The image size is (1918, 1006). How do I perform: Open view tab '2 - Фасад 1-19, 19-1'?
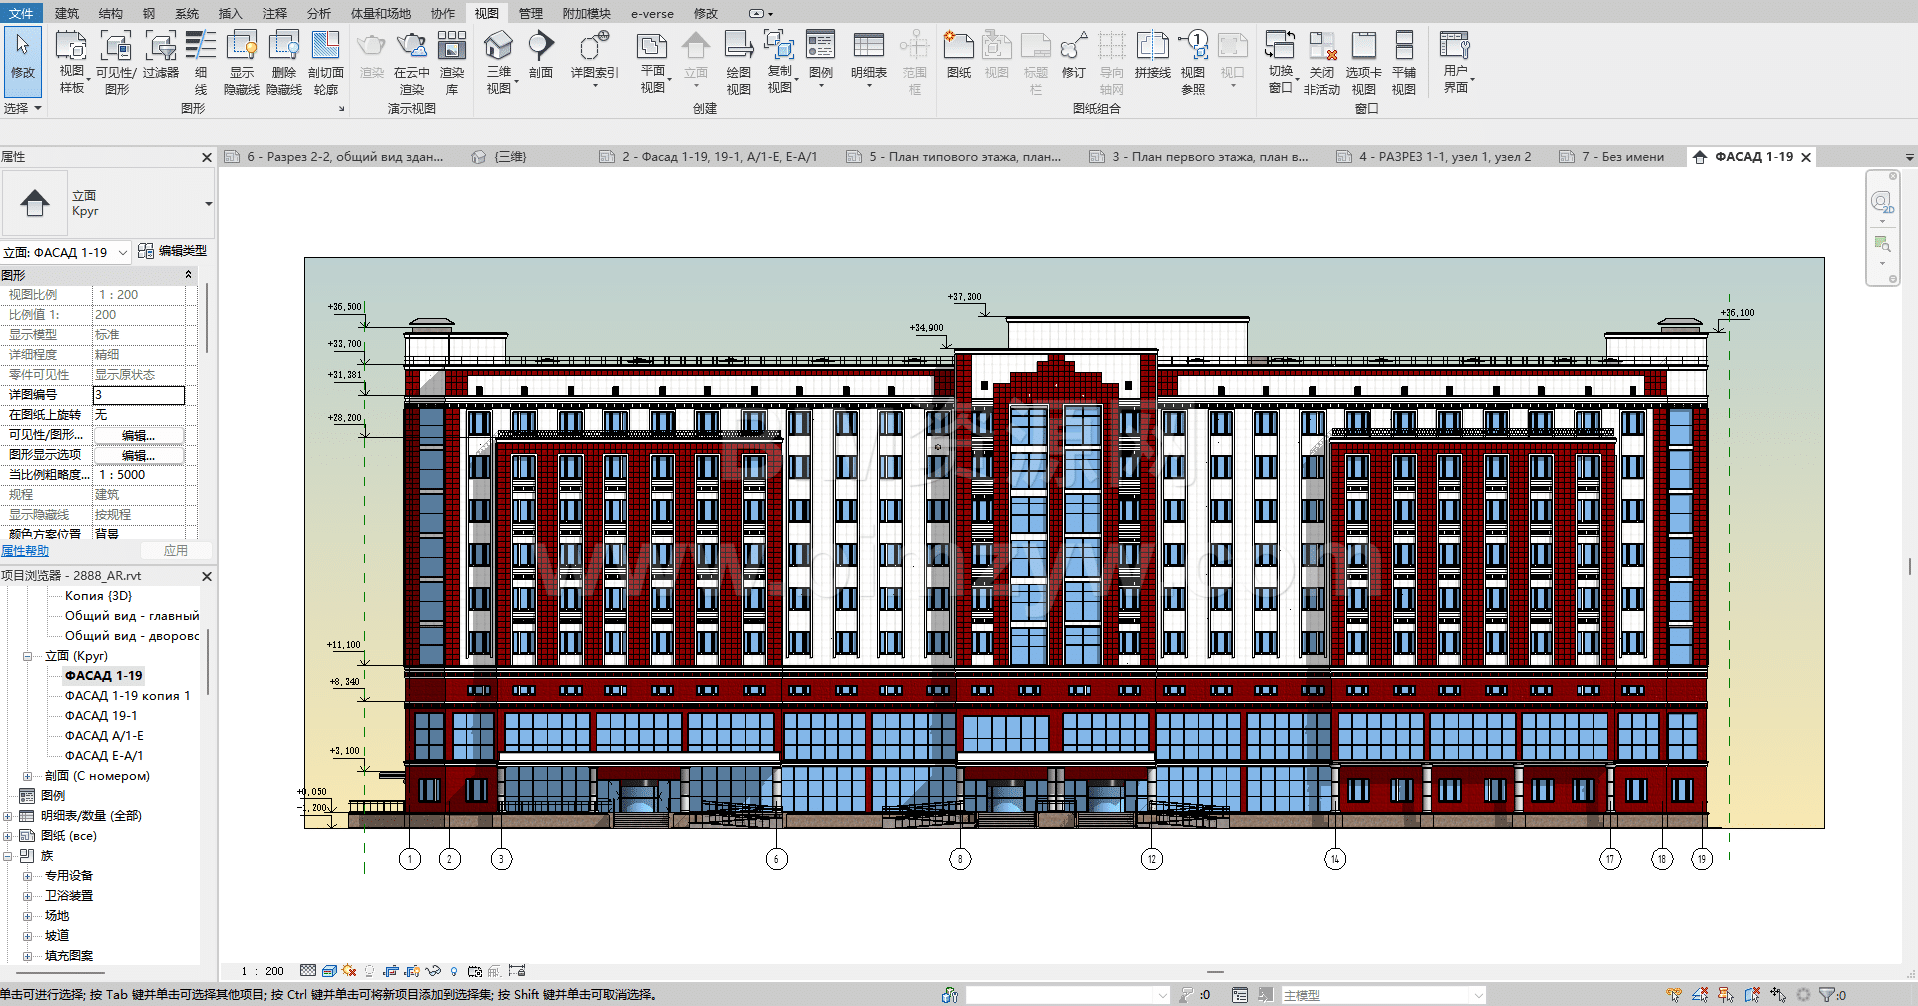pyautogui.click(x=709, y=157)
